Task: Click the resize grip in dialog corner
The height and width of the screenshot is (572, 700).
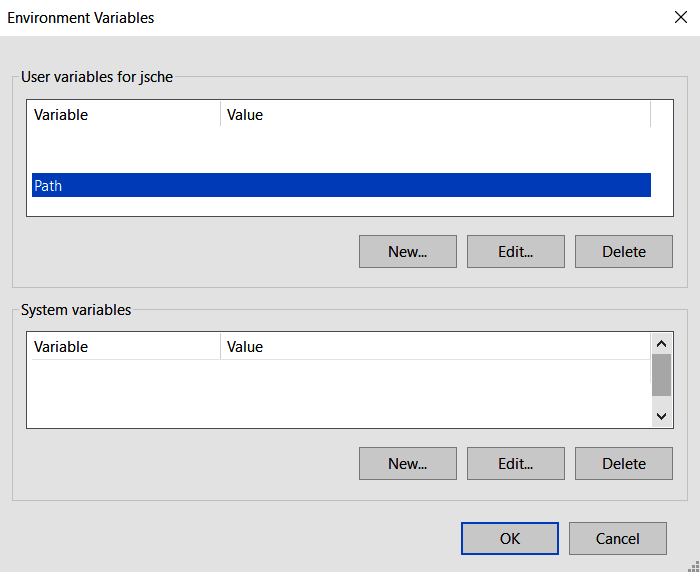Action: (692, 565)
